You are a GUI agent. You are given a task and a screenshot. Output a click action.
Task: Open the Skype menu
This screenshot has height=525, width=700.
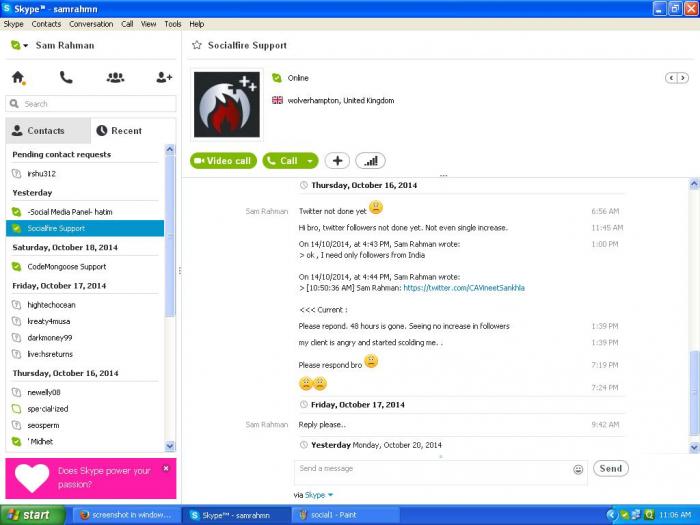click(13, 24)
